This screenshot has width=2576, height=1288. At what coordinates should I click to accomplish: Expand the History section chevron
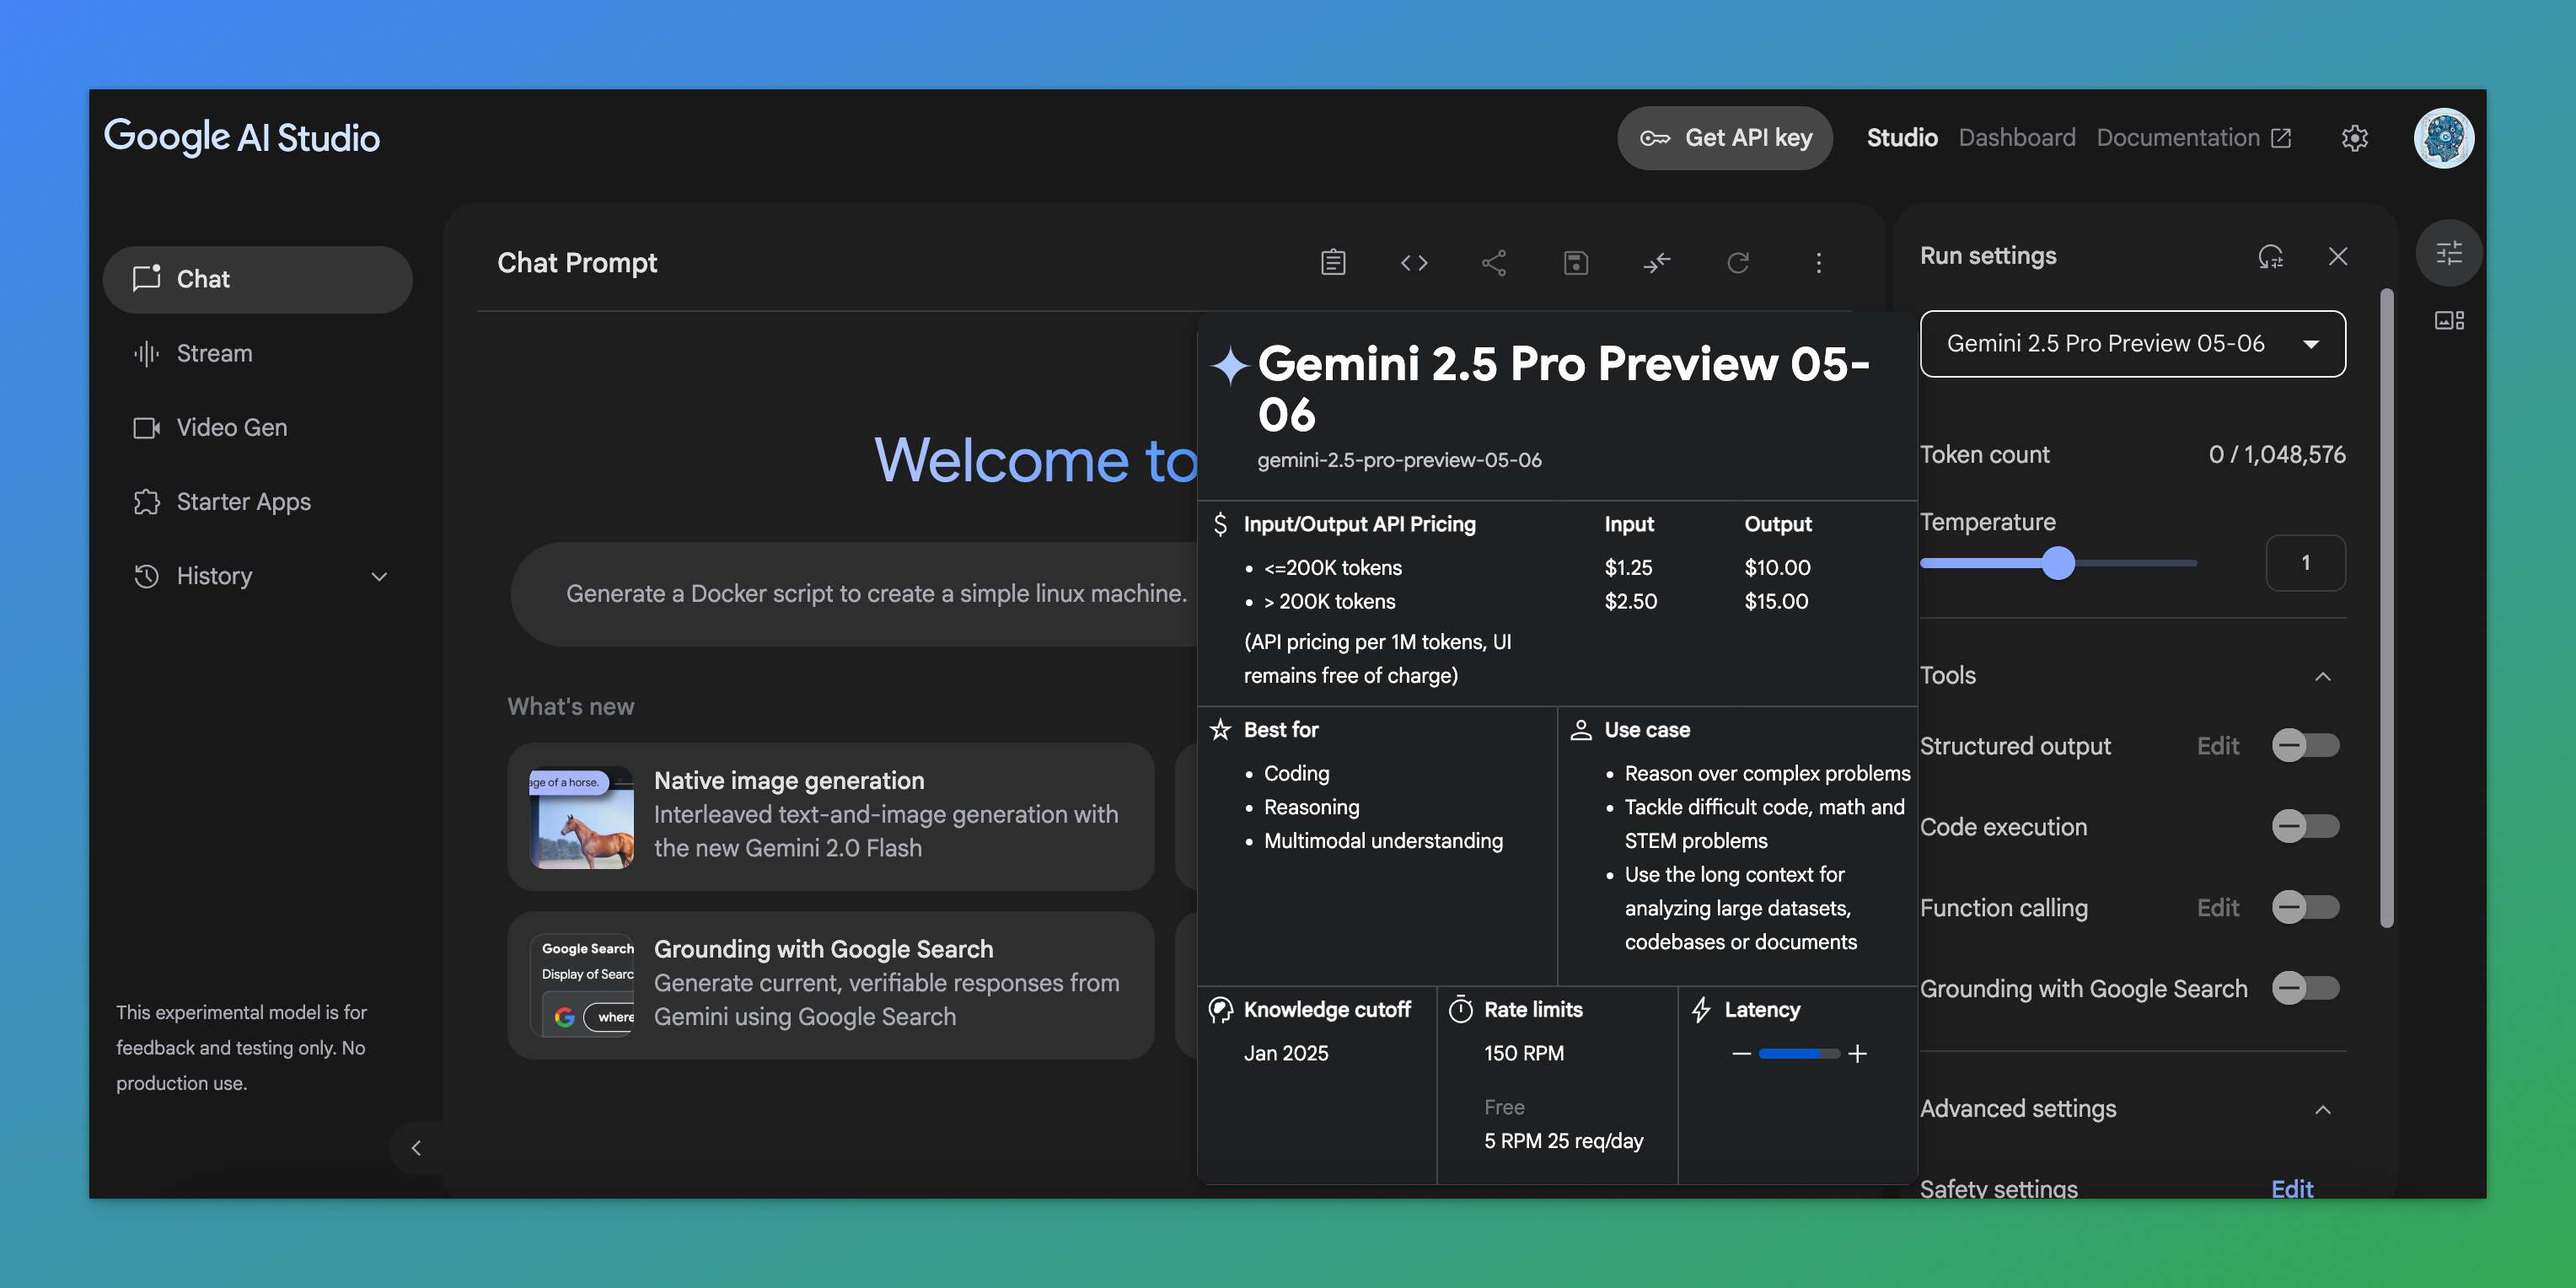[379, 577]
